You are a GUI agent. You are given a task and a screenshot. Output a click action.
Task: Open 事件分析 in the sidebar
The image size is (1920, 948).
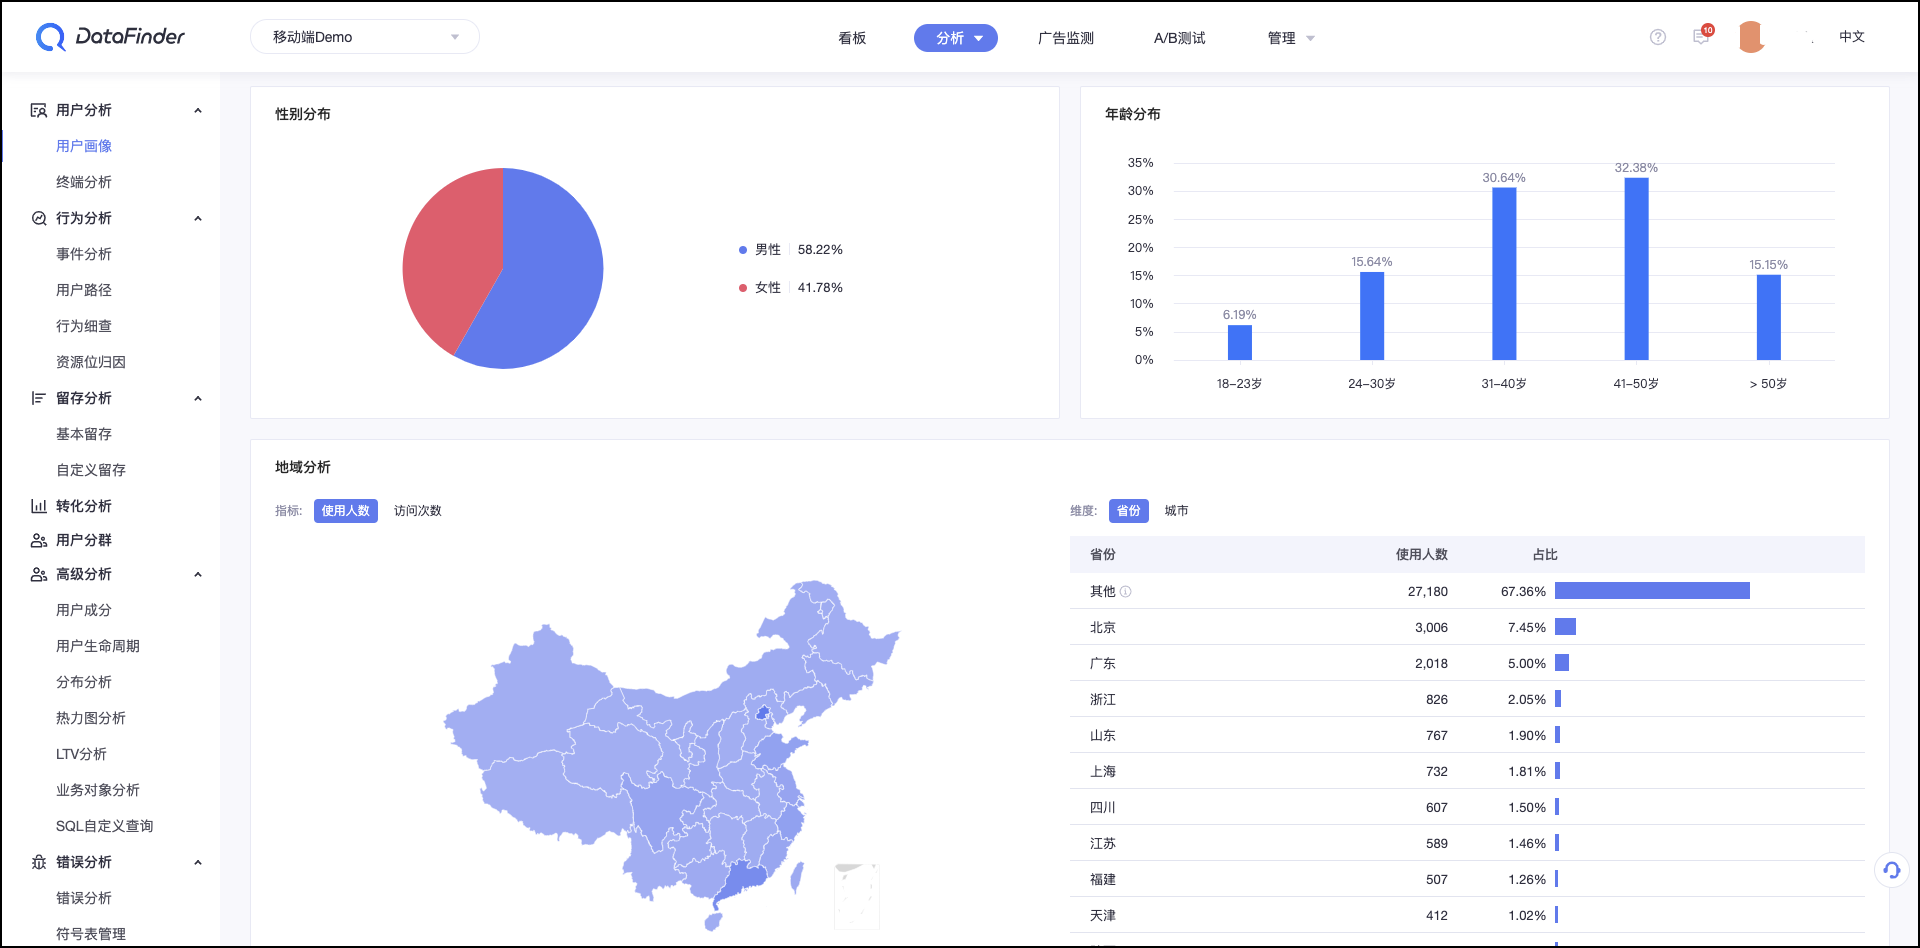(x=84, y=254)
